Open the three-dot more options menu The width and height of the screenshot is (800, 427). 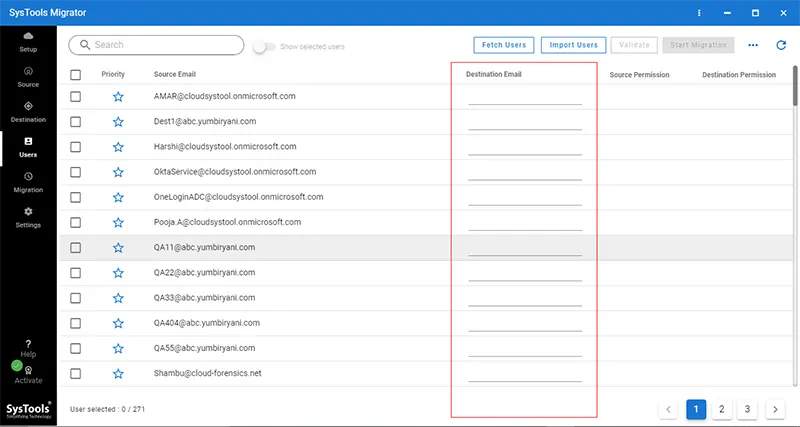coord(753,45)
